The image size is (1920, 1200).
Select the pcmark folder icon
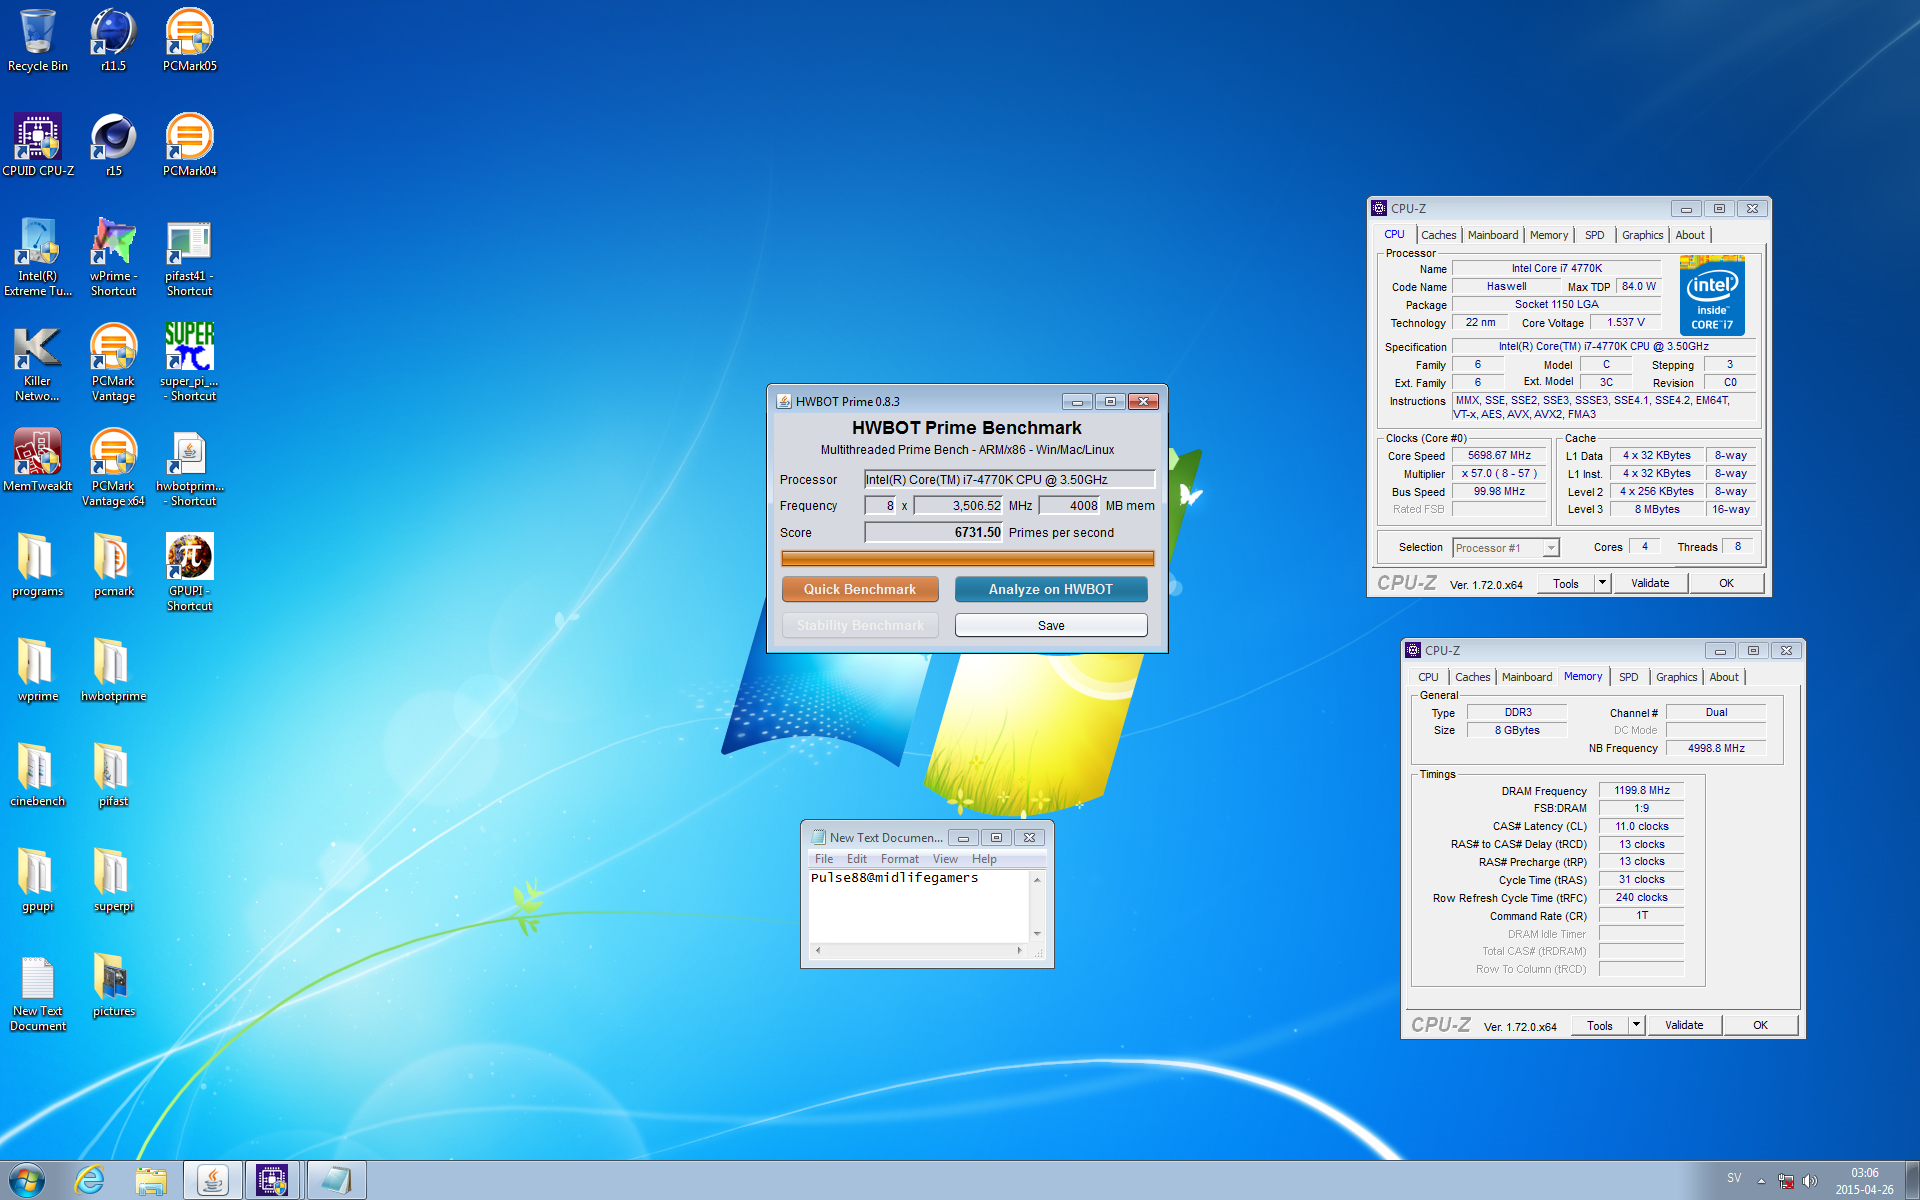click(113, 565)
